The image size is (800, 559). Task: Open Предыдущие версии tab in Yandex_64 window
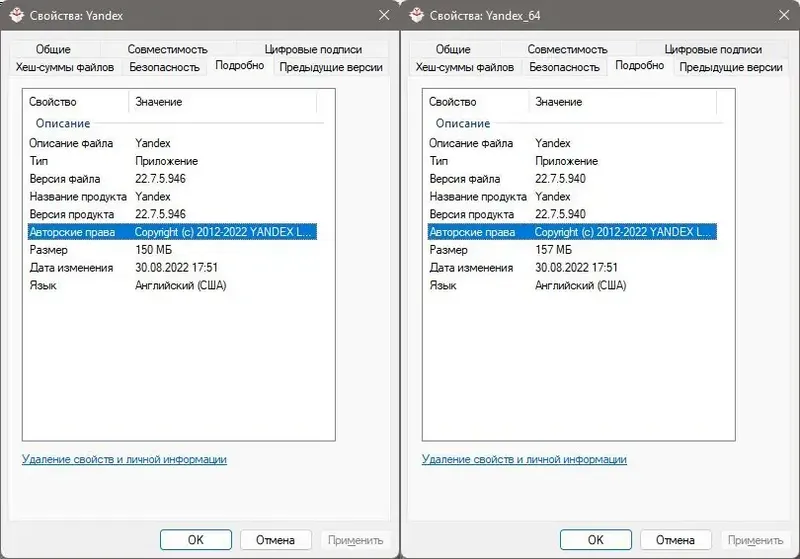click(731, 67)
